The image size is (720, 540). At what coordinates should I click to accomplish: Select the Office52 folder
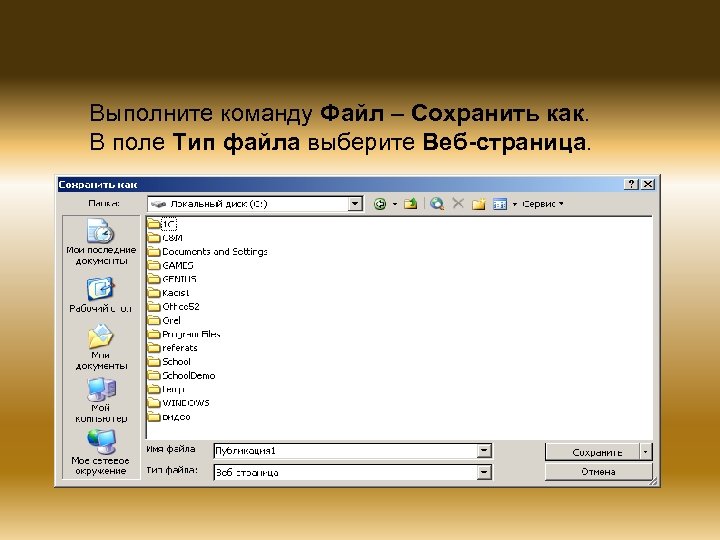[174, 307]
